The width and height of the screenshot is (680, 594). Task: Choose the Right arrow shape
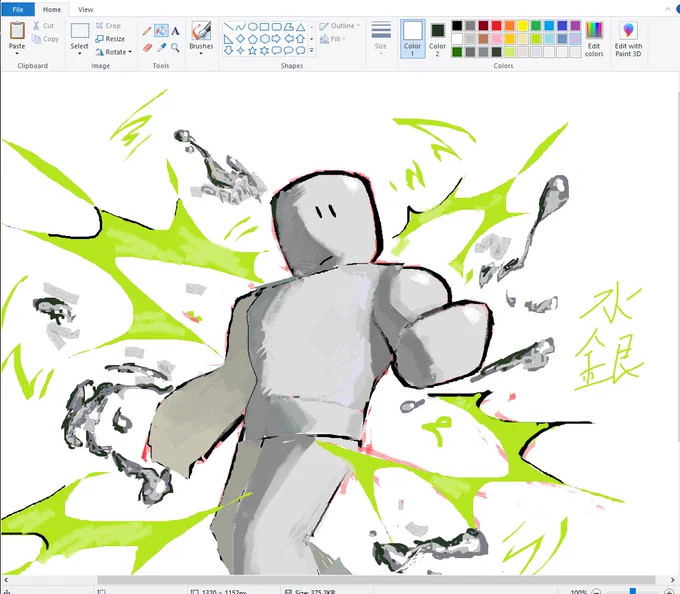pos(276,39)
